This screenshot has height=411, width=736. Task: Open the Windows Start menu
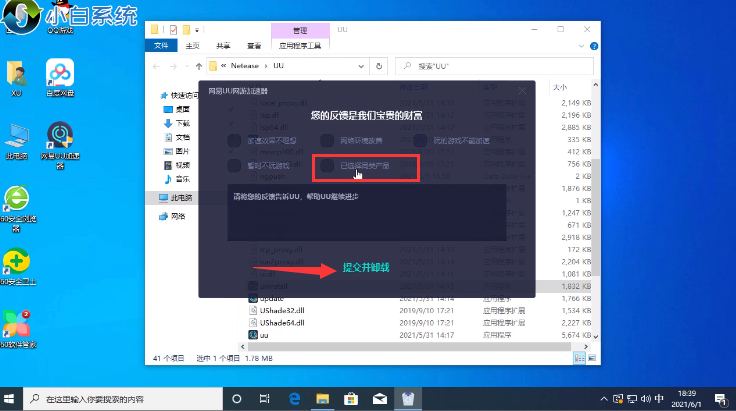pos(9,399)
